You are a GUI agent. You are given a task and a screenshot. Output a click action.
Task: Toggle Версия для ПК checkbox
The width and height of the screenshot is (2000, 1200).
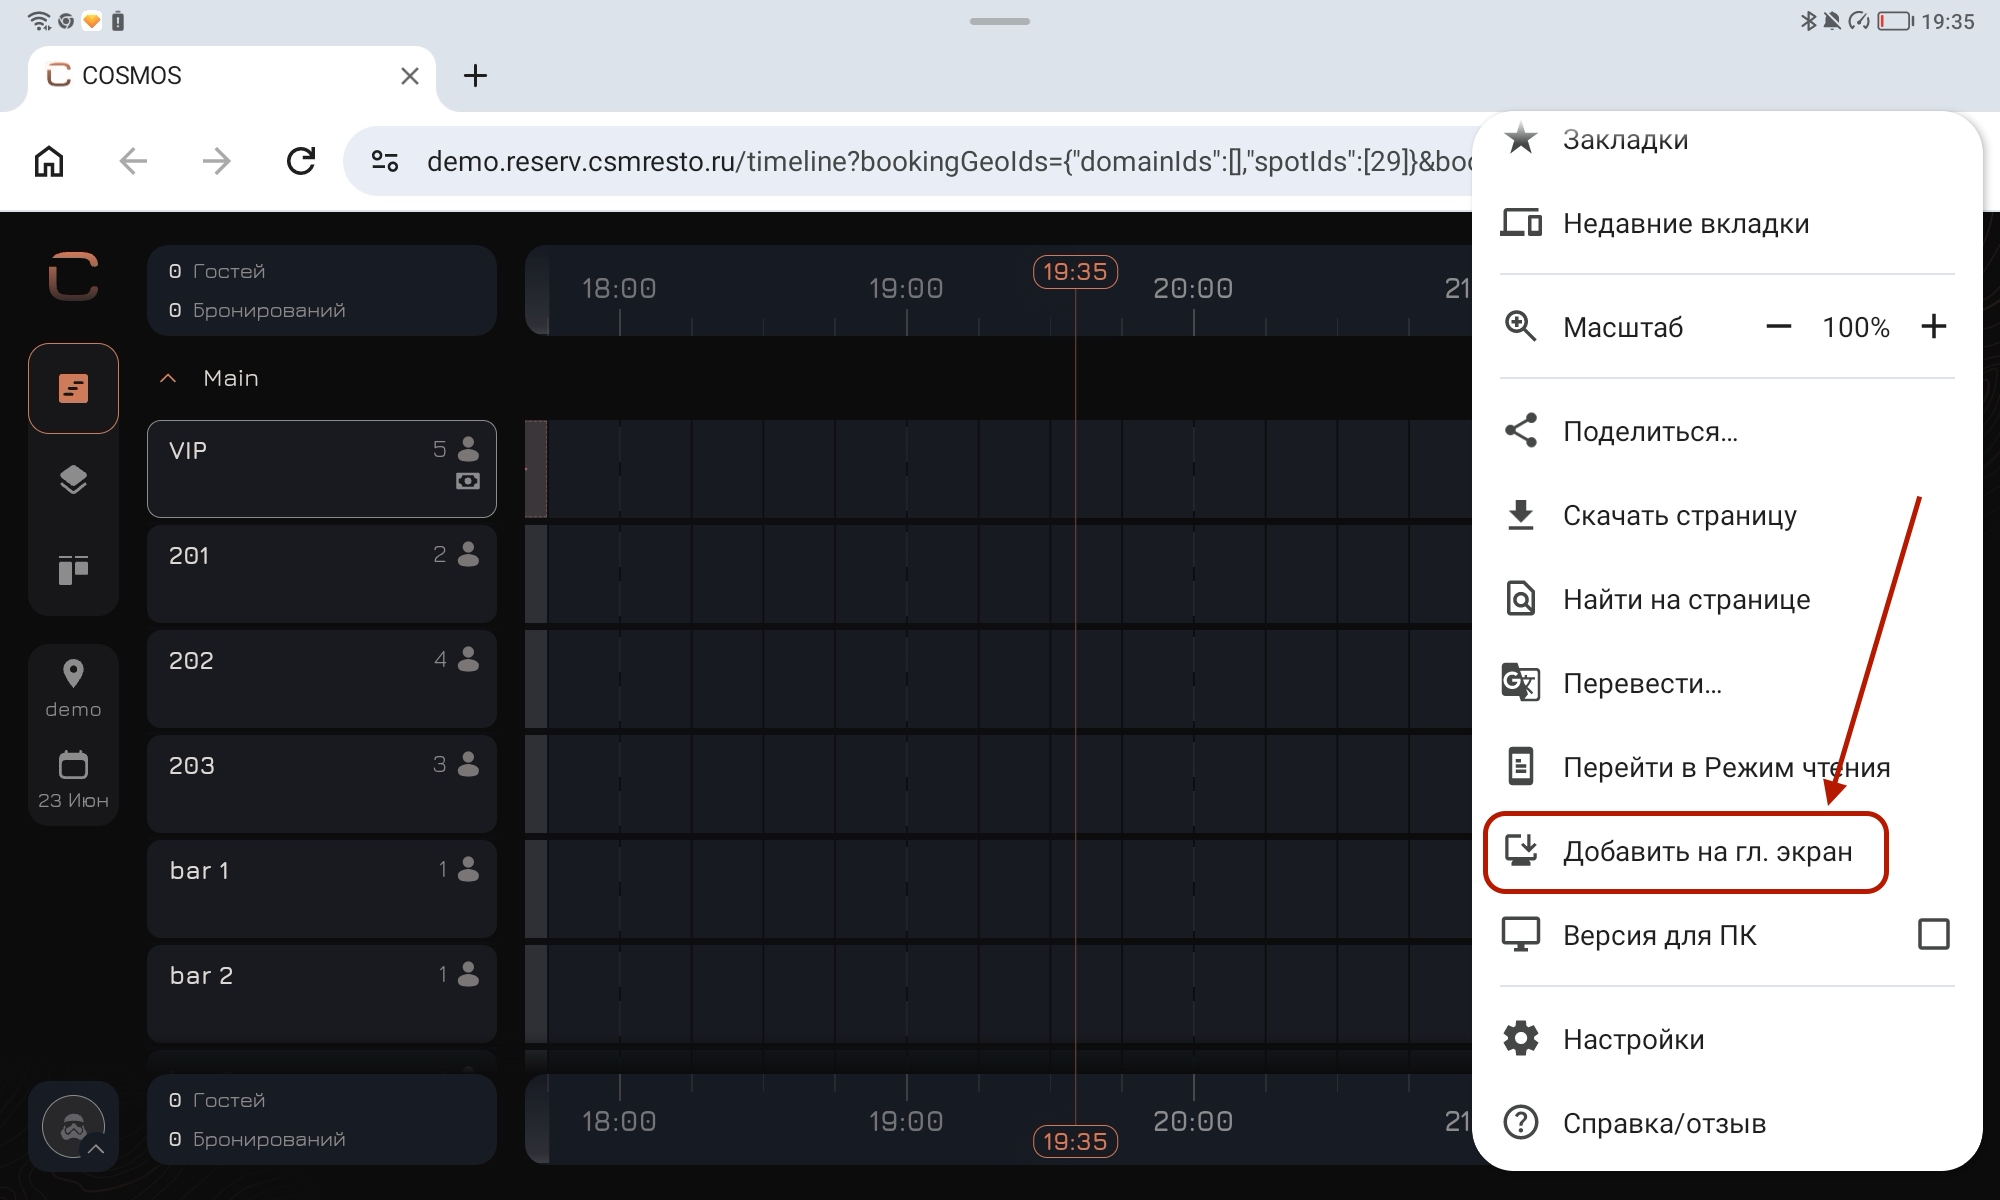[1934, 934]
